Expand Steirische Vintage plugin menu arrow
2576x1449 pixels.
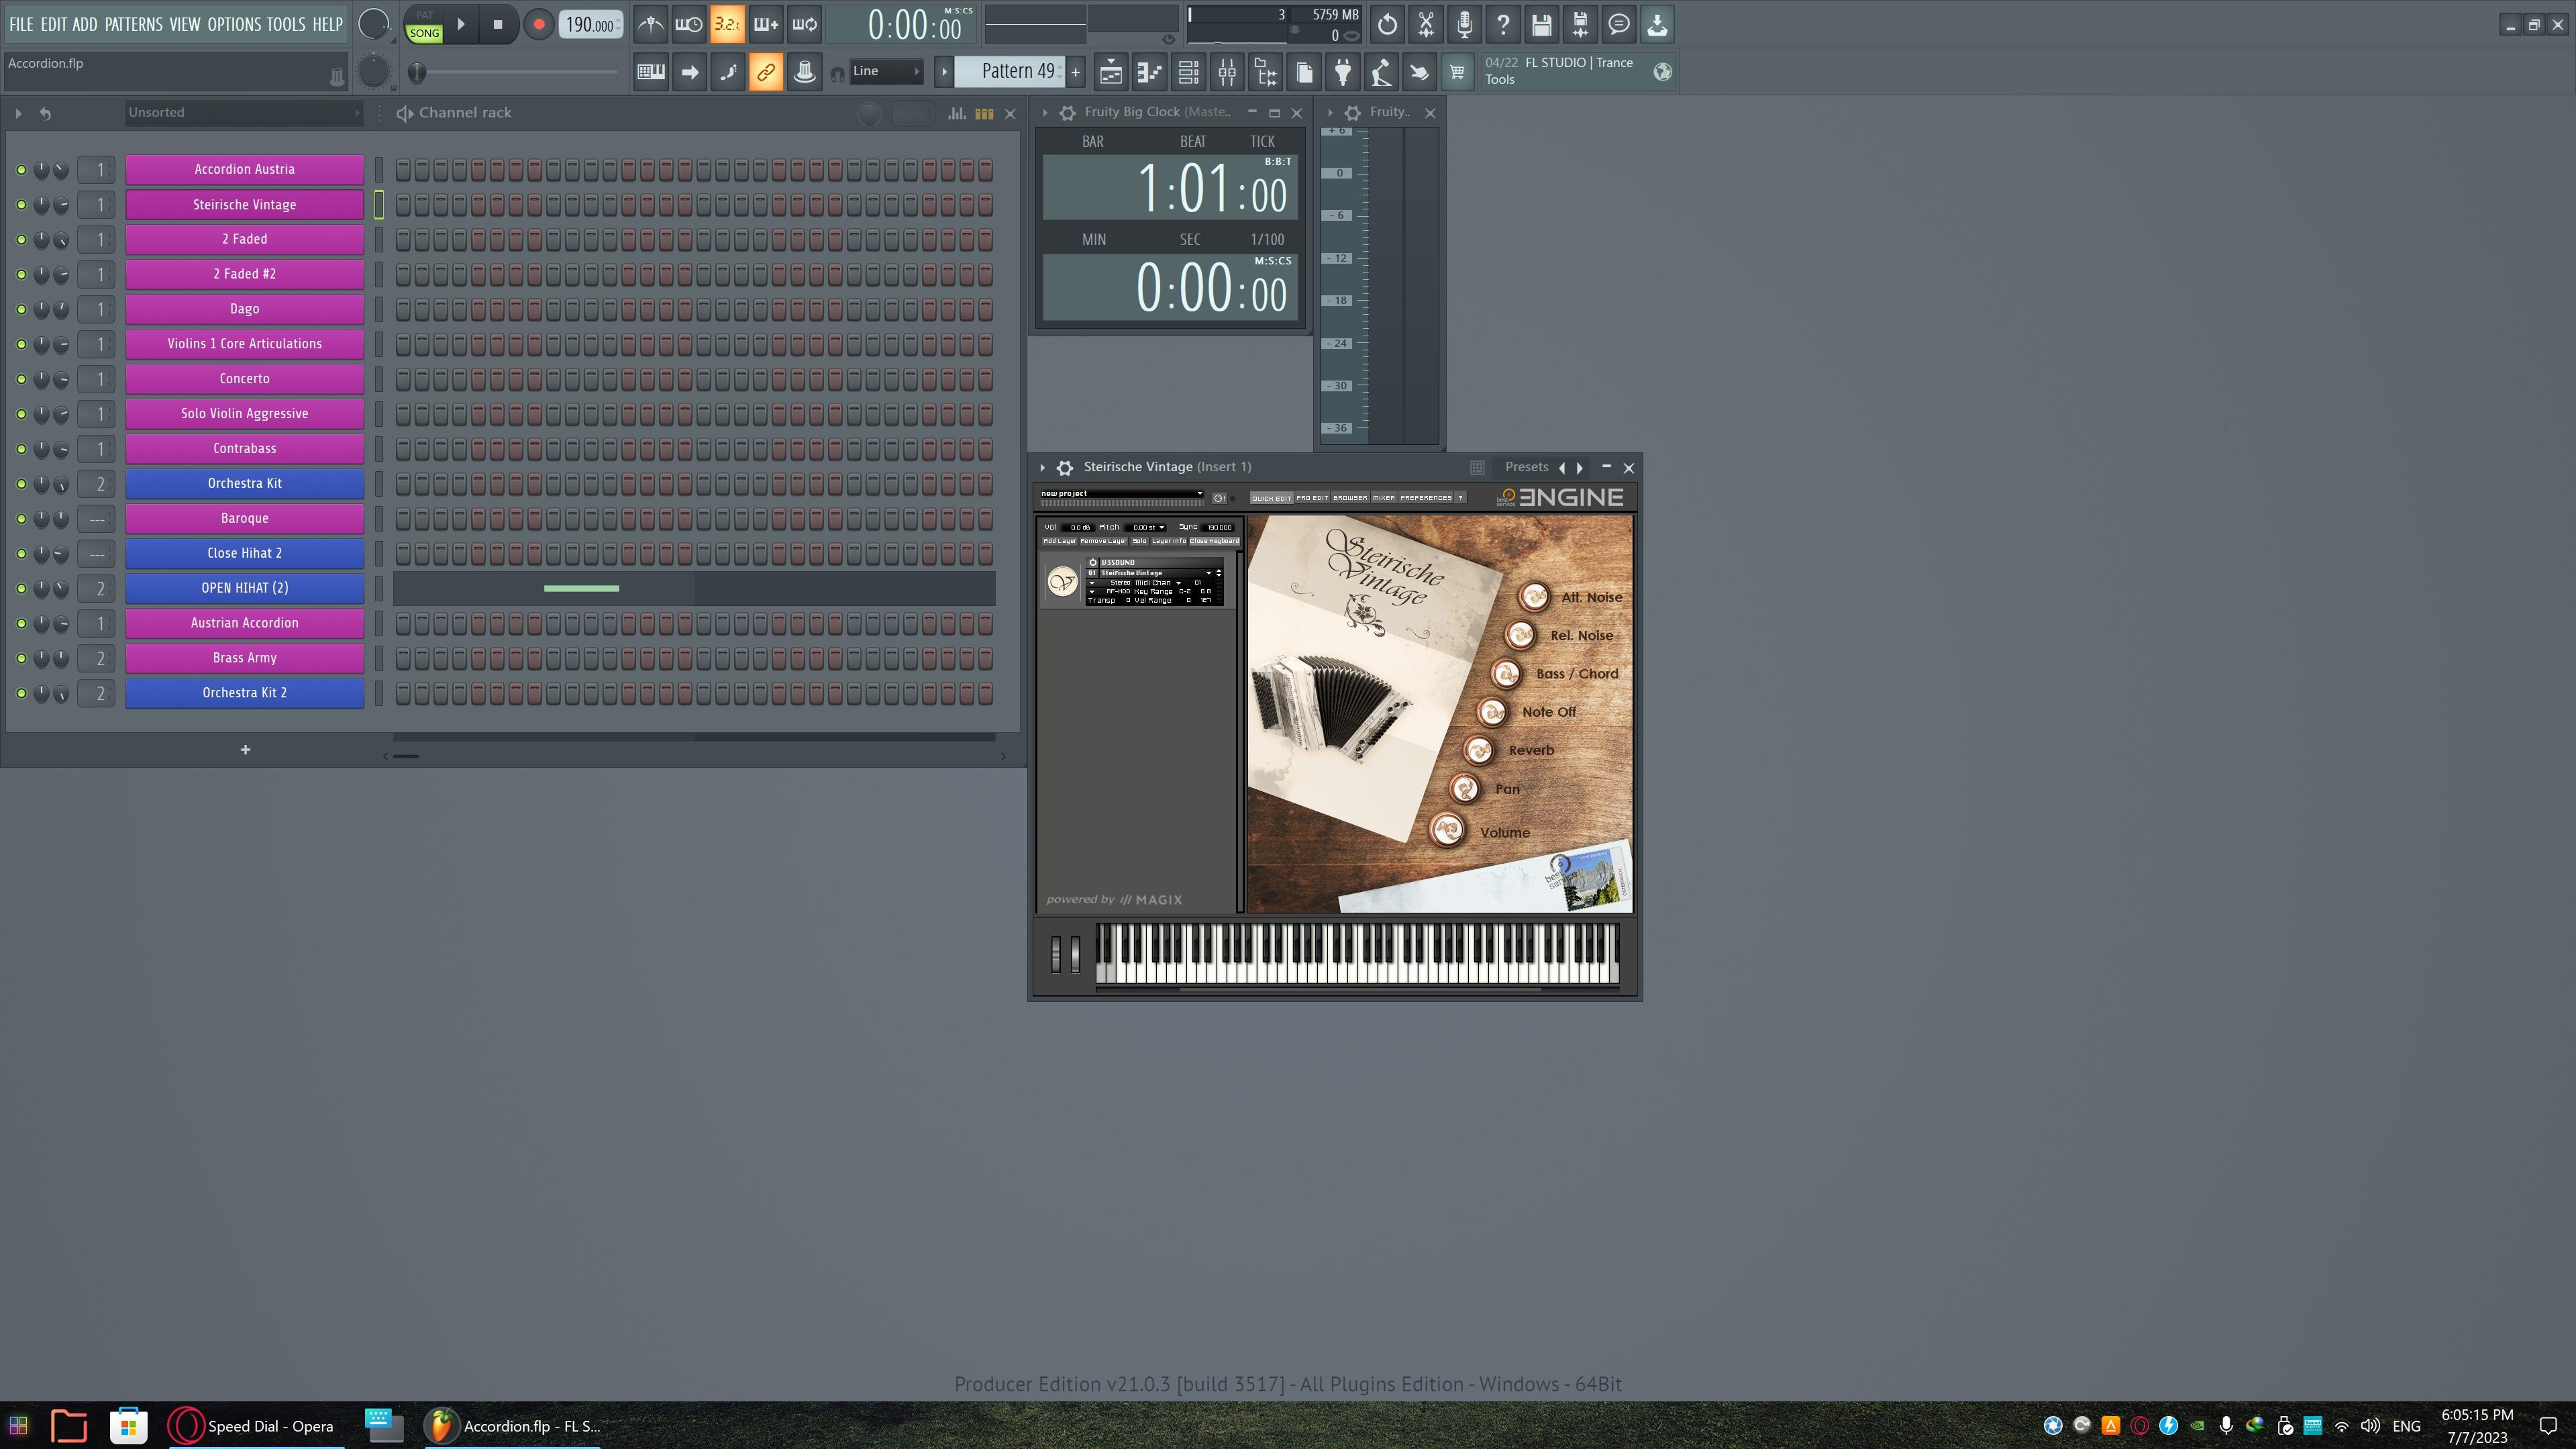click(1042, 467)
